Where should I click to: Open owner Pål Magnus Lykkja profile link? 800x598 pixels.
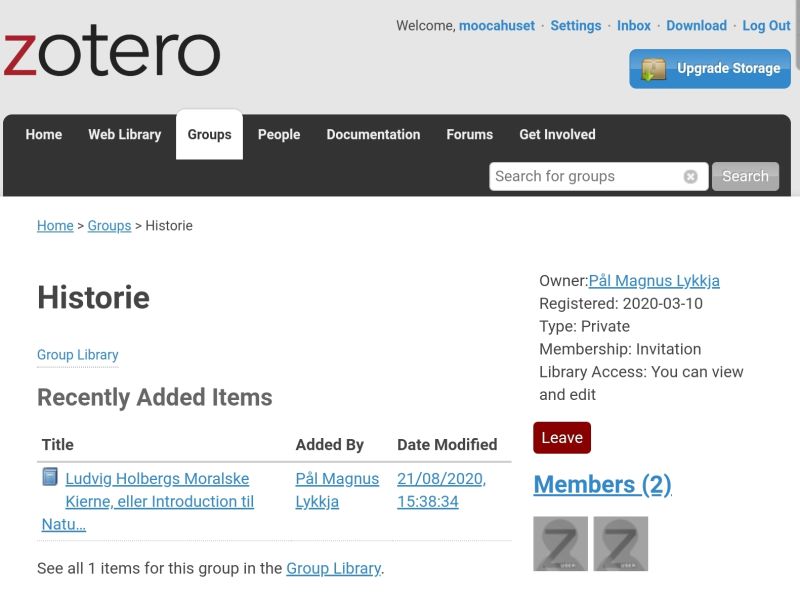pos(654,281)
